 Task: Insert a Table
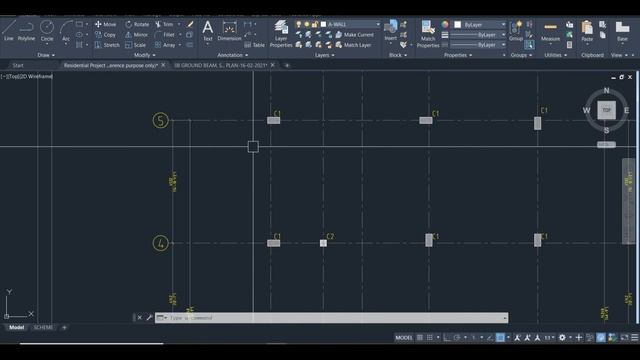click(x=254, y=45)
